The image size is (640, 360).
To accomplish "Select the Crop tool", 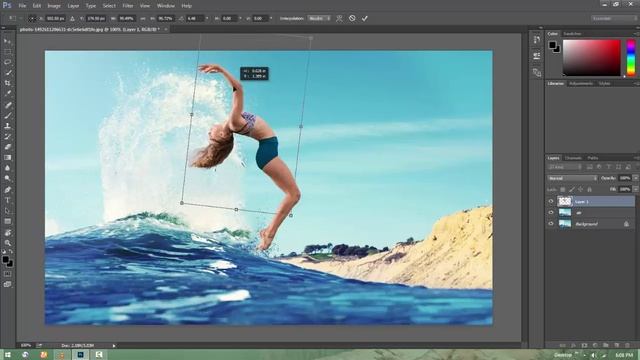I will click(7, 83).
